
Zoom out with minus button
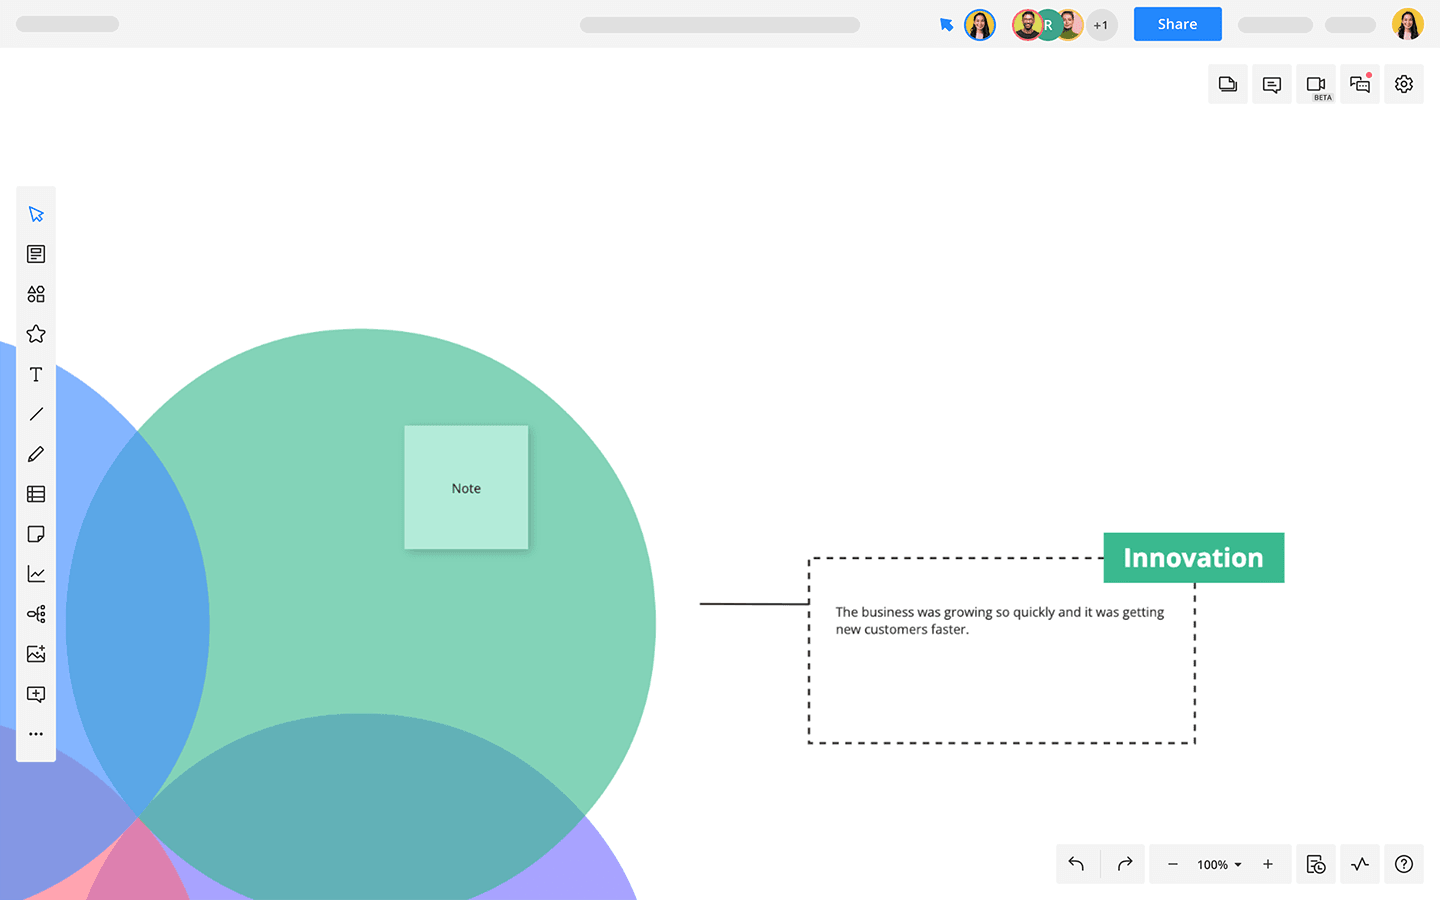coord(1172,864)
